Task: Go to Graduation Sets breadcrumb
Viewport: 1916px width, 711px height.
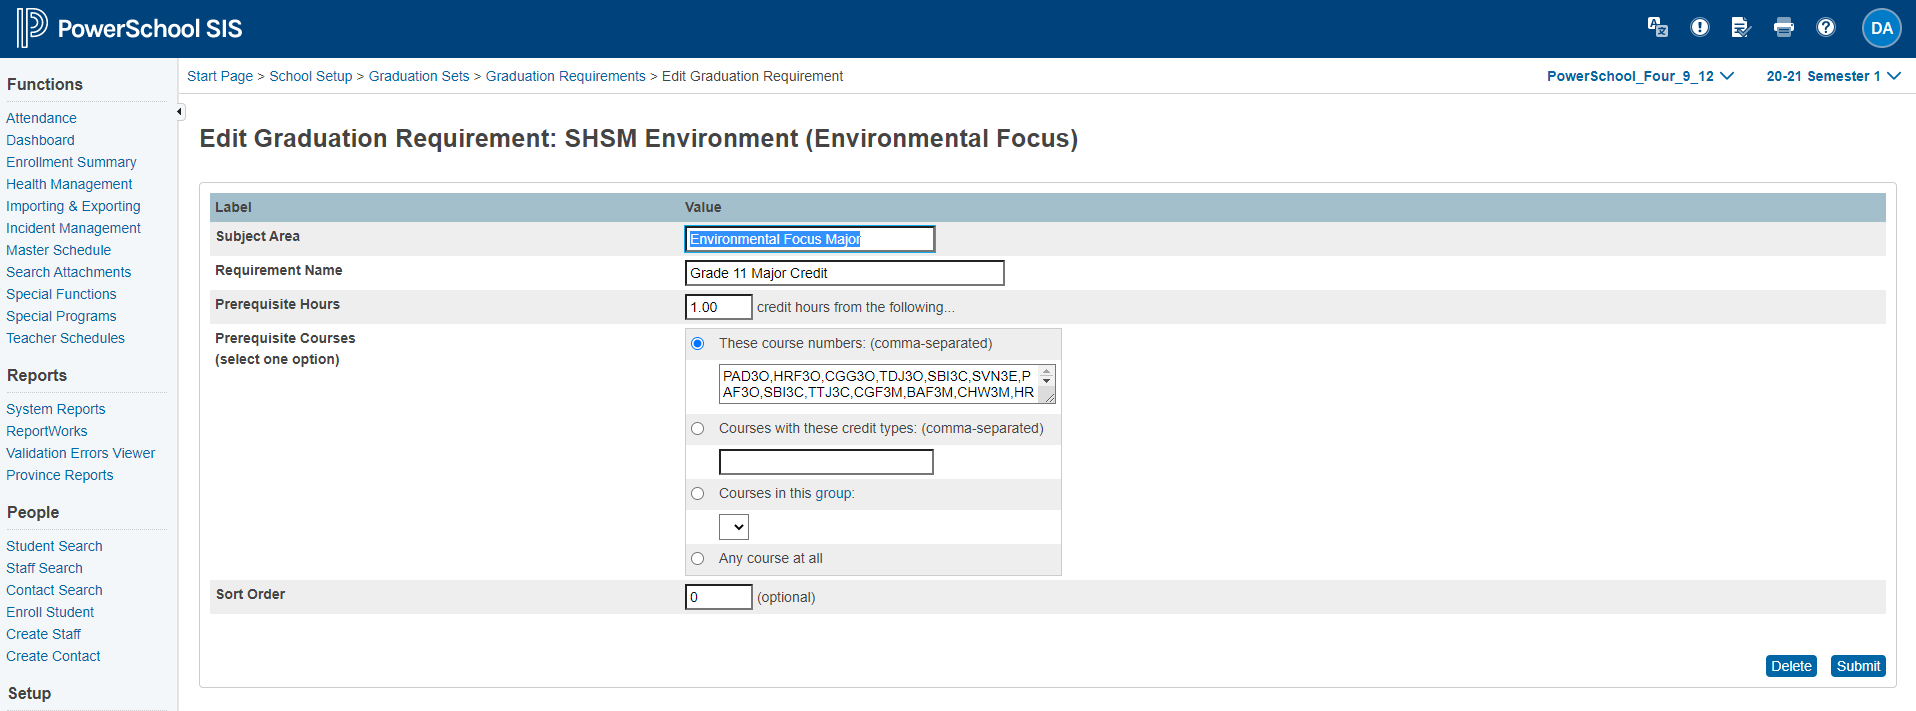Action: click(418, 76)
